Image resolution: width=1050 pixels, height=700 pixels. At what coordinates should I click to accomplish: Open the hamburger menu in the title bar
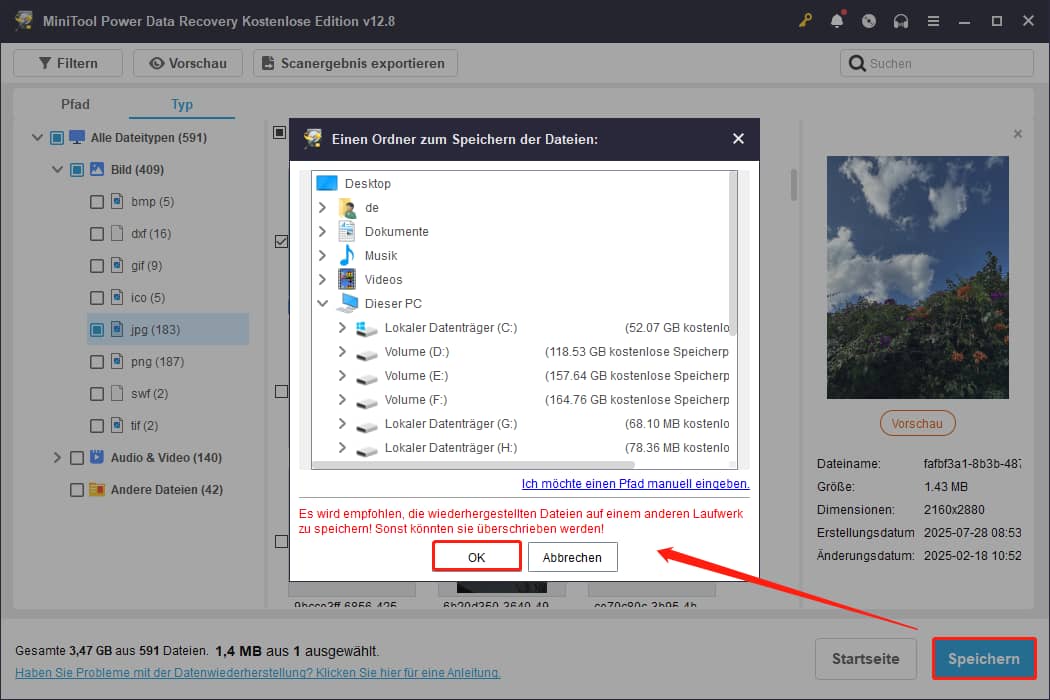[933, 20]
